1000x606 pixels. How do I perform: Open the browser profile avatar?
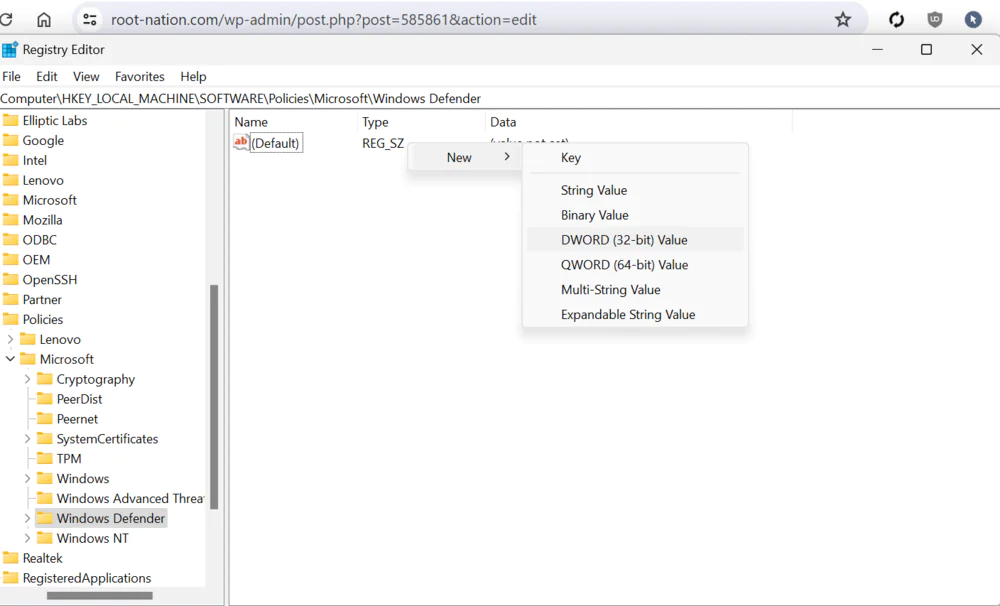click(973, 20)
